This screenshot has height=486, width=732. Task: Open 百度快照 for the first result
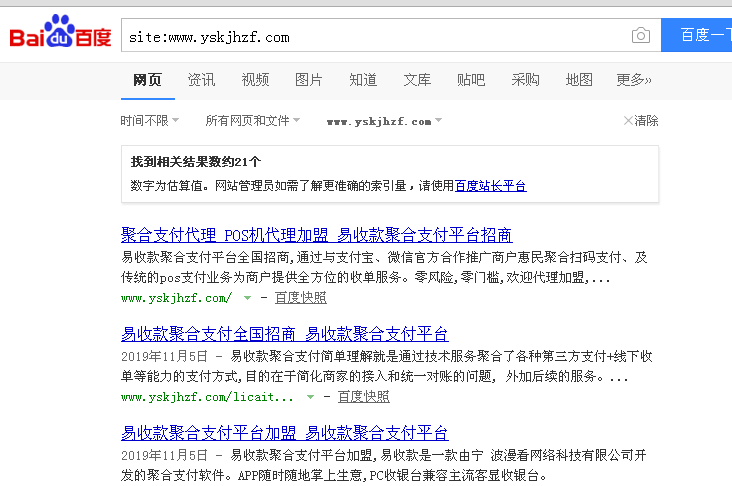click(x=301, y=297)
